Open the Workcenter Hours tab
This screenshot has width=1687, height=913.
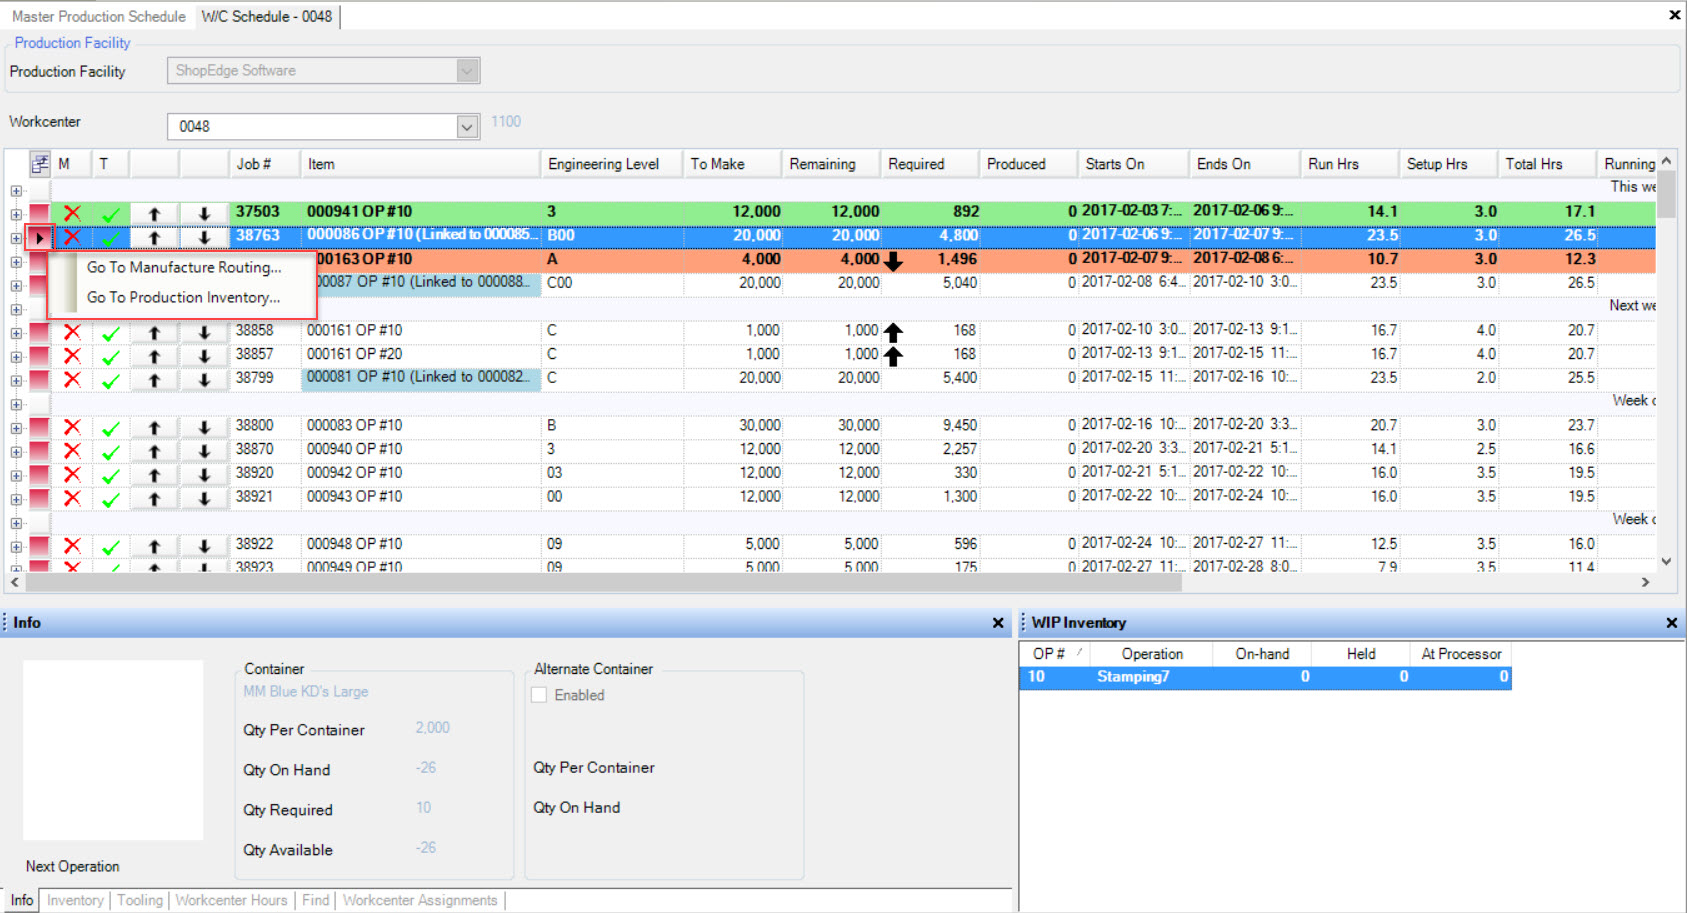[231, 900]
